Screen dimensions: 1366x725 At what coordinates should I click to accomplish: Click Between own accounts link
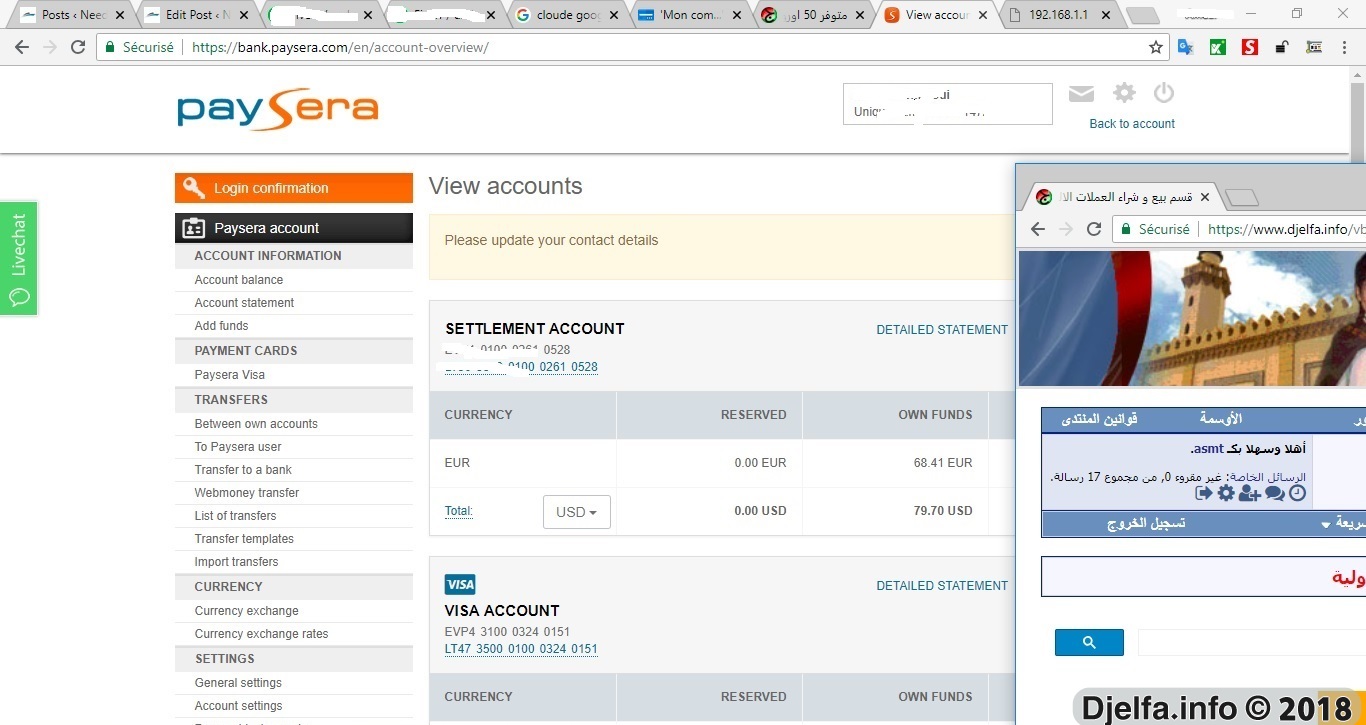pyautogui.click(x=256, y=424)
